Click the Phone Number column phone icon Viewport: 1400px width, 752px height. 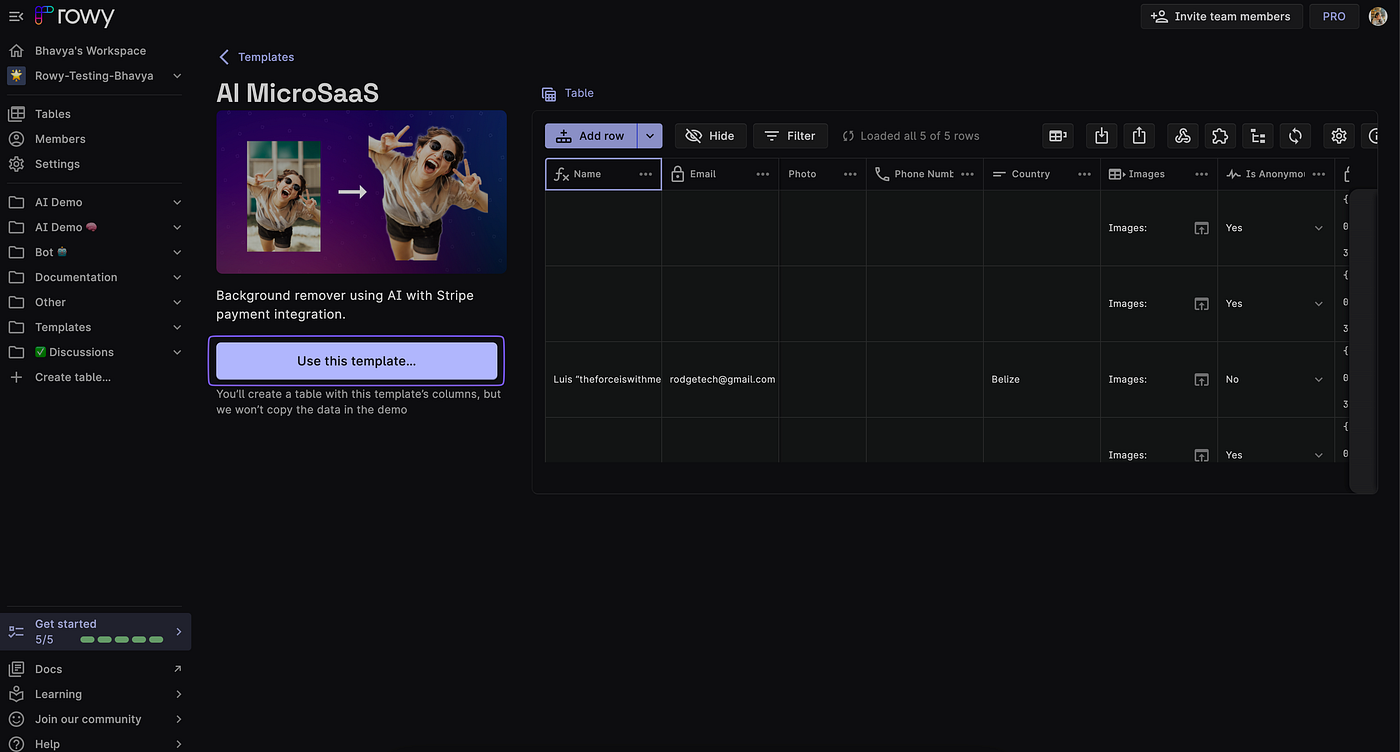click(x=882, y=174)
